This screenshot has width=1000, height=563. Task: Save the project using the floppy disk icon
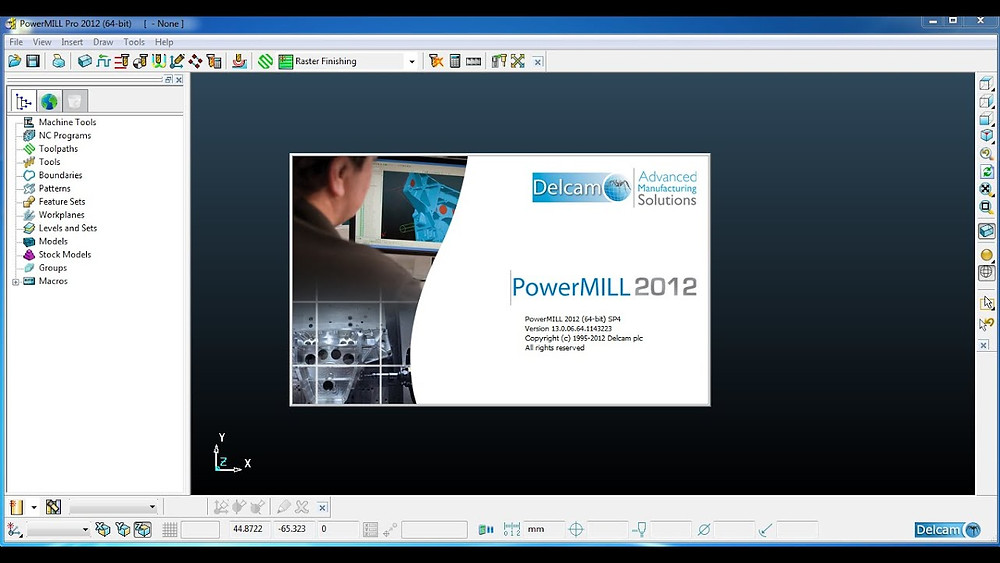pos(33,61)
